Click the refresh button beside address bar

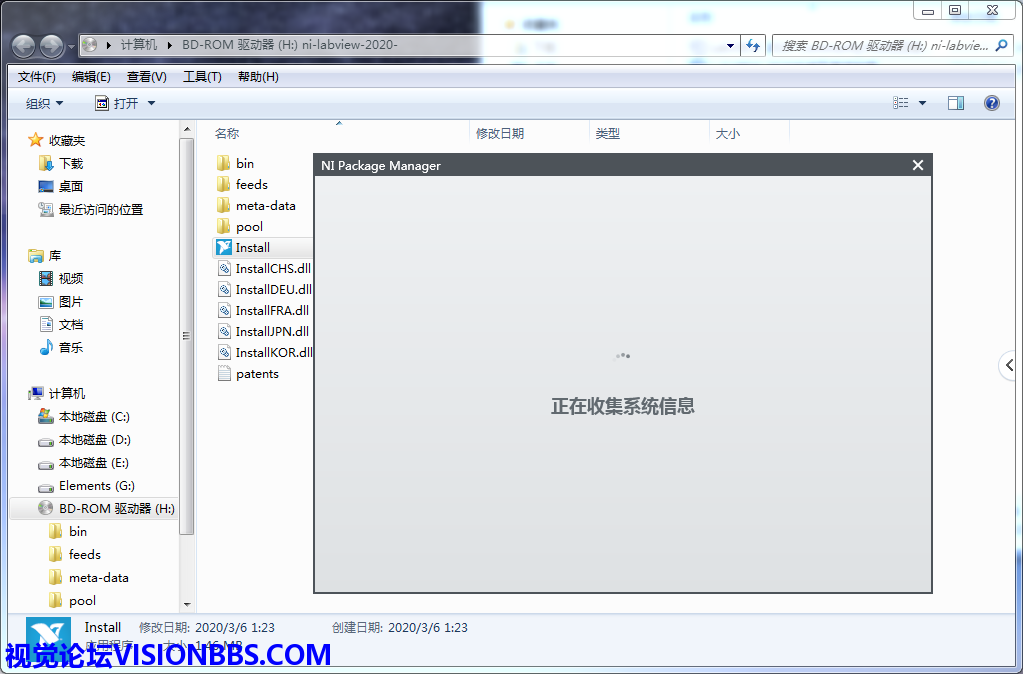[754, 46]
